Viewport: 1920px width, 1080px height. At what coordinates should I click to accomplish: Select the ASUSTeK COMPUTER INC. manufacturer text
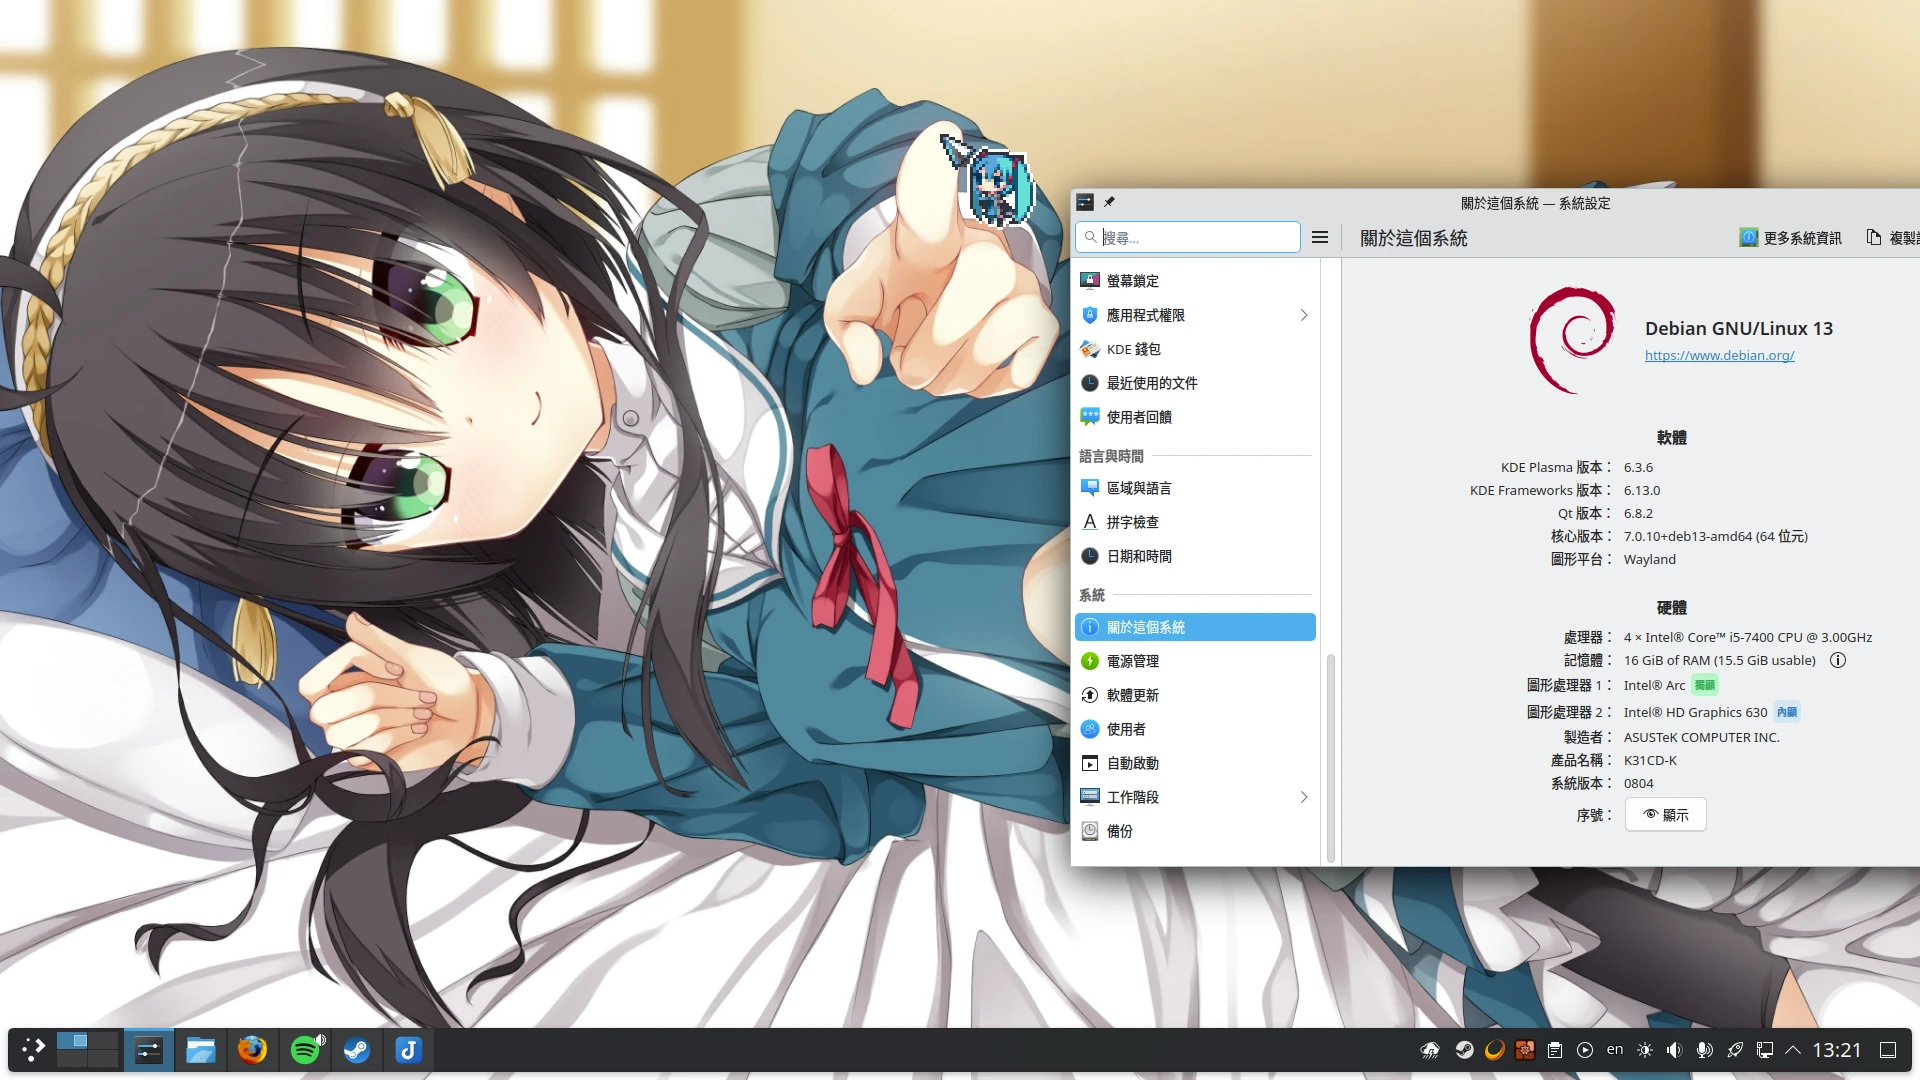tap(1701, 737)
